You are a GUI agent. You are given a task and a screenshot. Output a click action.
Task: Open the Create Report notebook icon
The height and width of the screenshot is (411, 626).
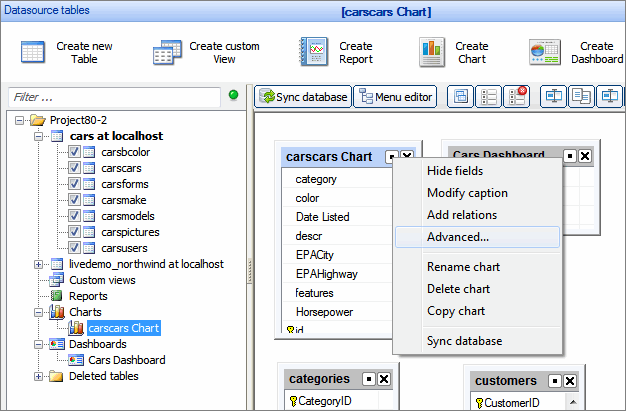pyautogui.click(x=314, y=52)
